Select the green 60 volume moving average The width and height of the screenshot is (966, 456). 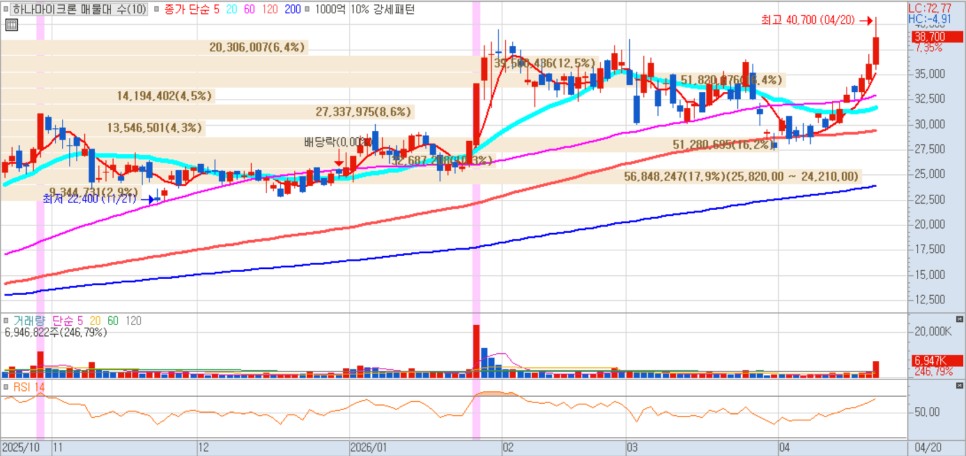pos(113,321)
